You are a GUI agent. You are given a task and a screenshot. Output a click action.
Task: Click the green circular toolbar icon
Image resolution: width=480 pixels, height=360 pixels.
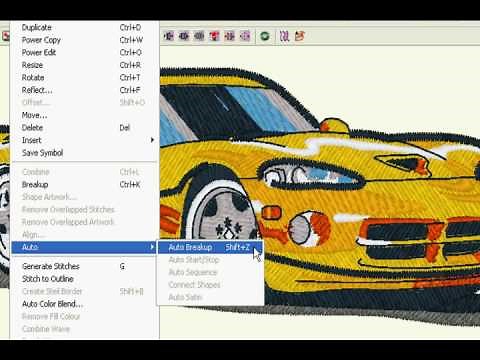(x=265, y=36)
